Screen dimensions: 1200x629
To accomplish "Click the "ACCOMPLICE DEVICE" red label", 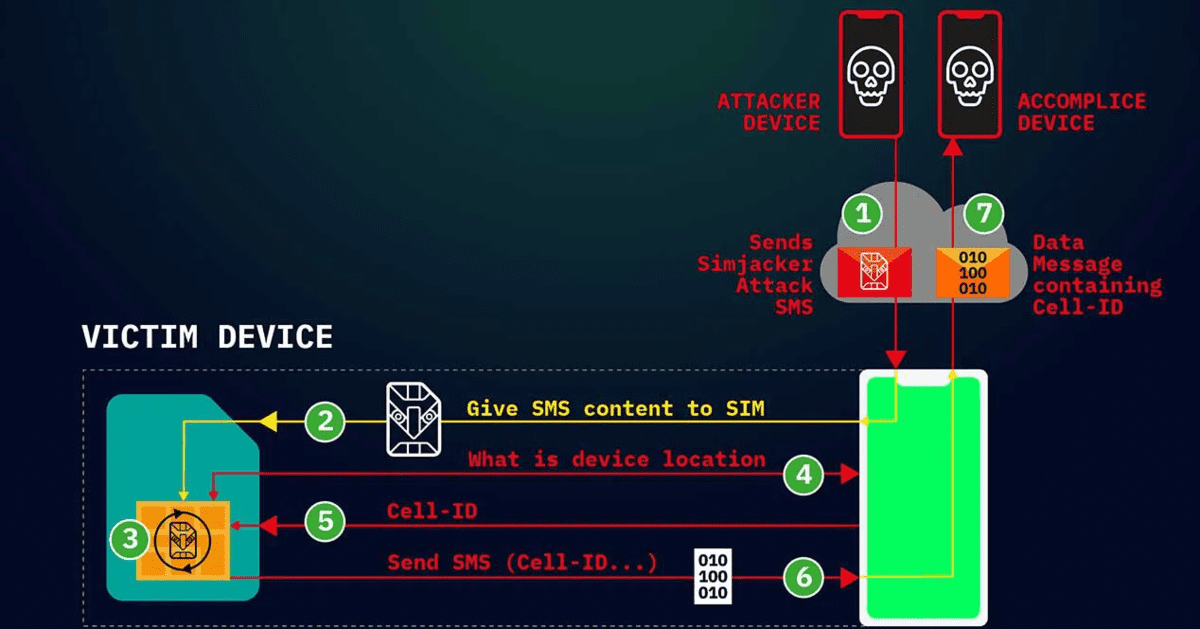I will [1081, 112].
